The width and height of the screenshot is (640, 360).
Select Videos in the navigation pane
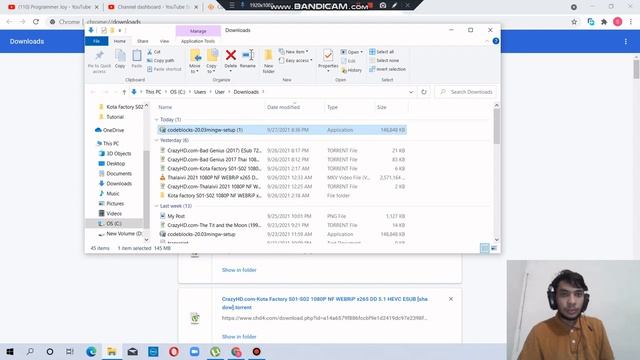click(110, 213)
